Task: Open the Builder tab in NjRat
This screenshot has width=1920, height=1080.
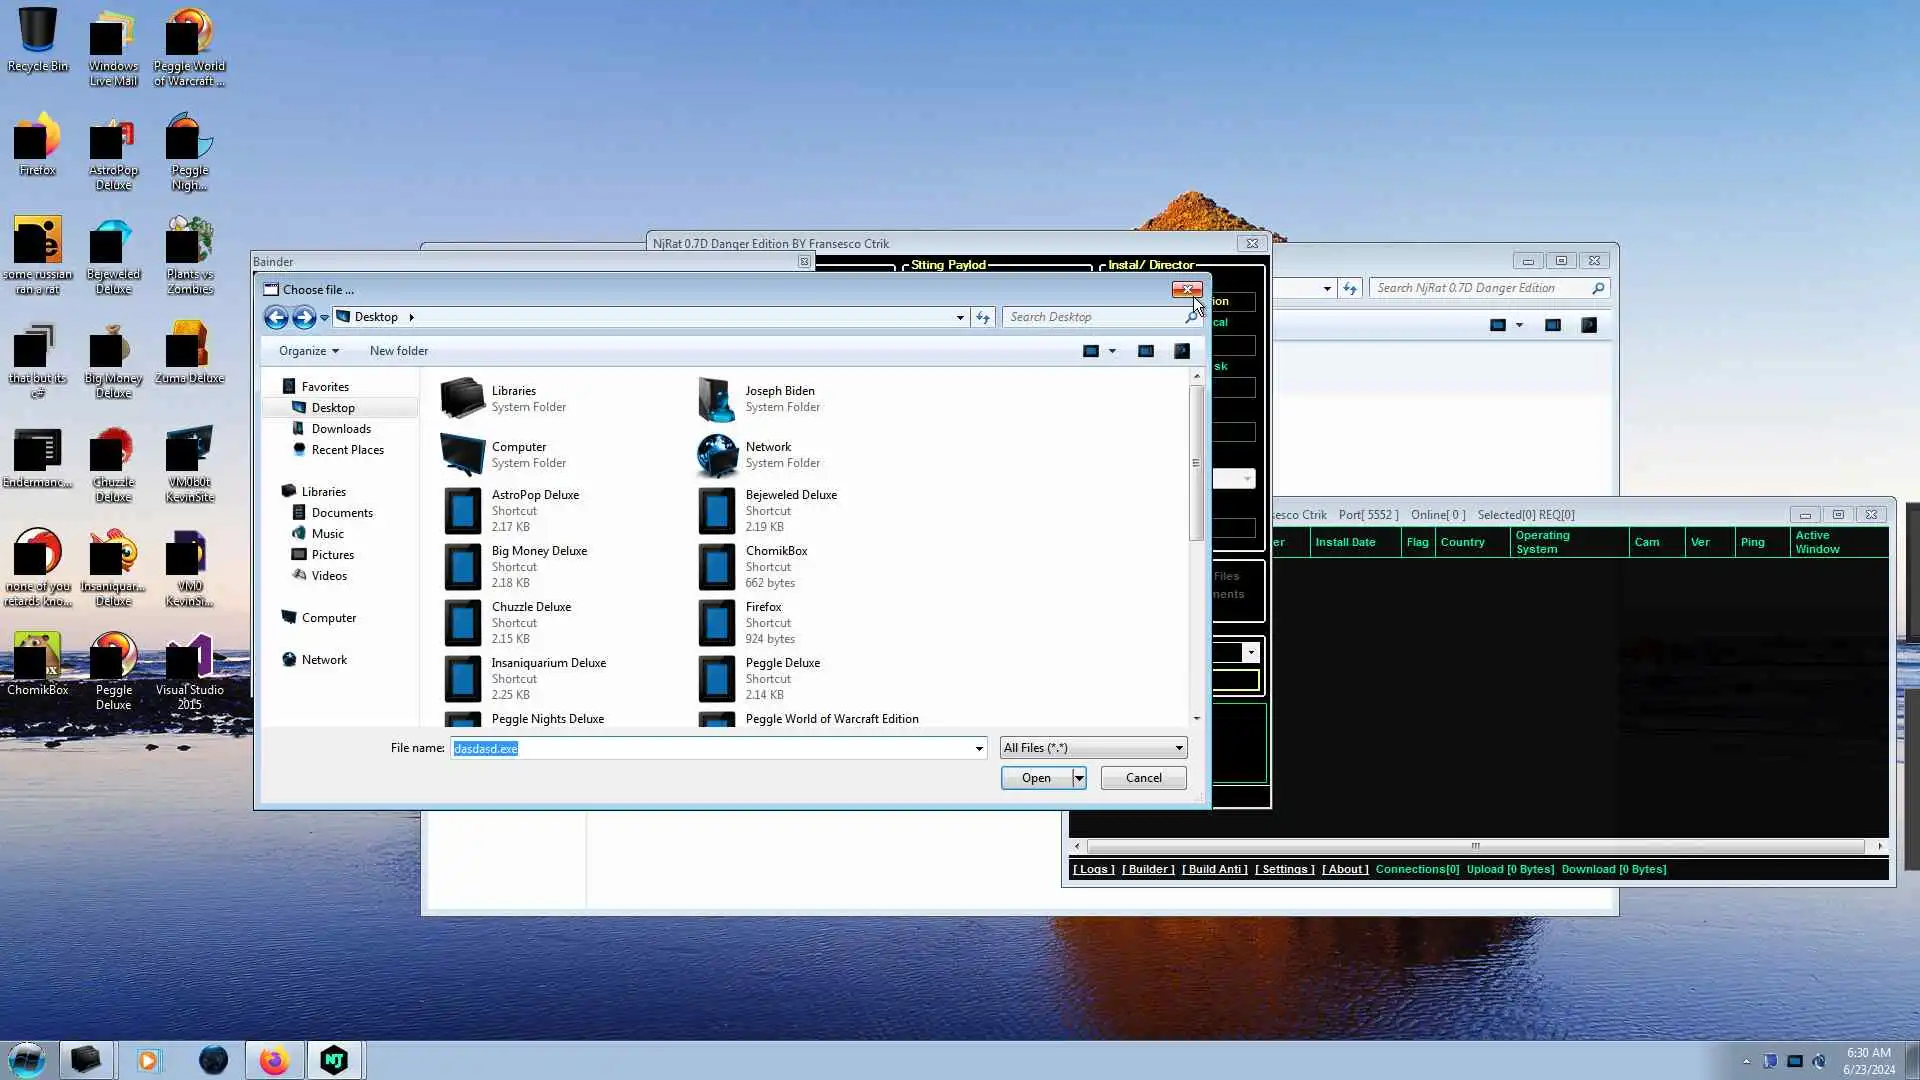Action: pyautogui.click(x=1148, y=869)
